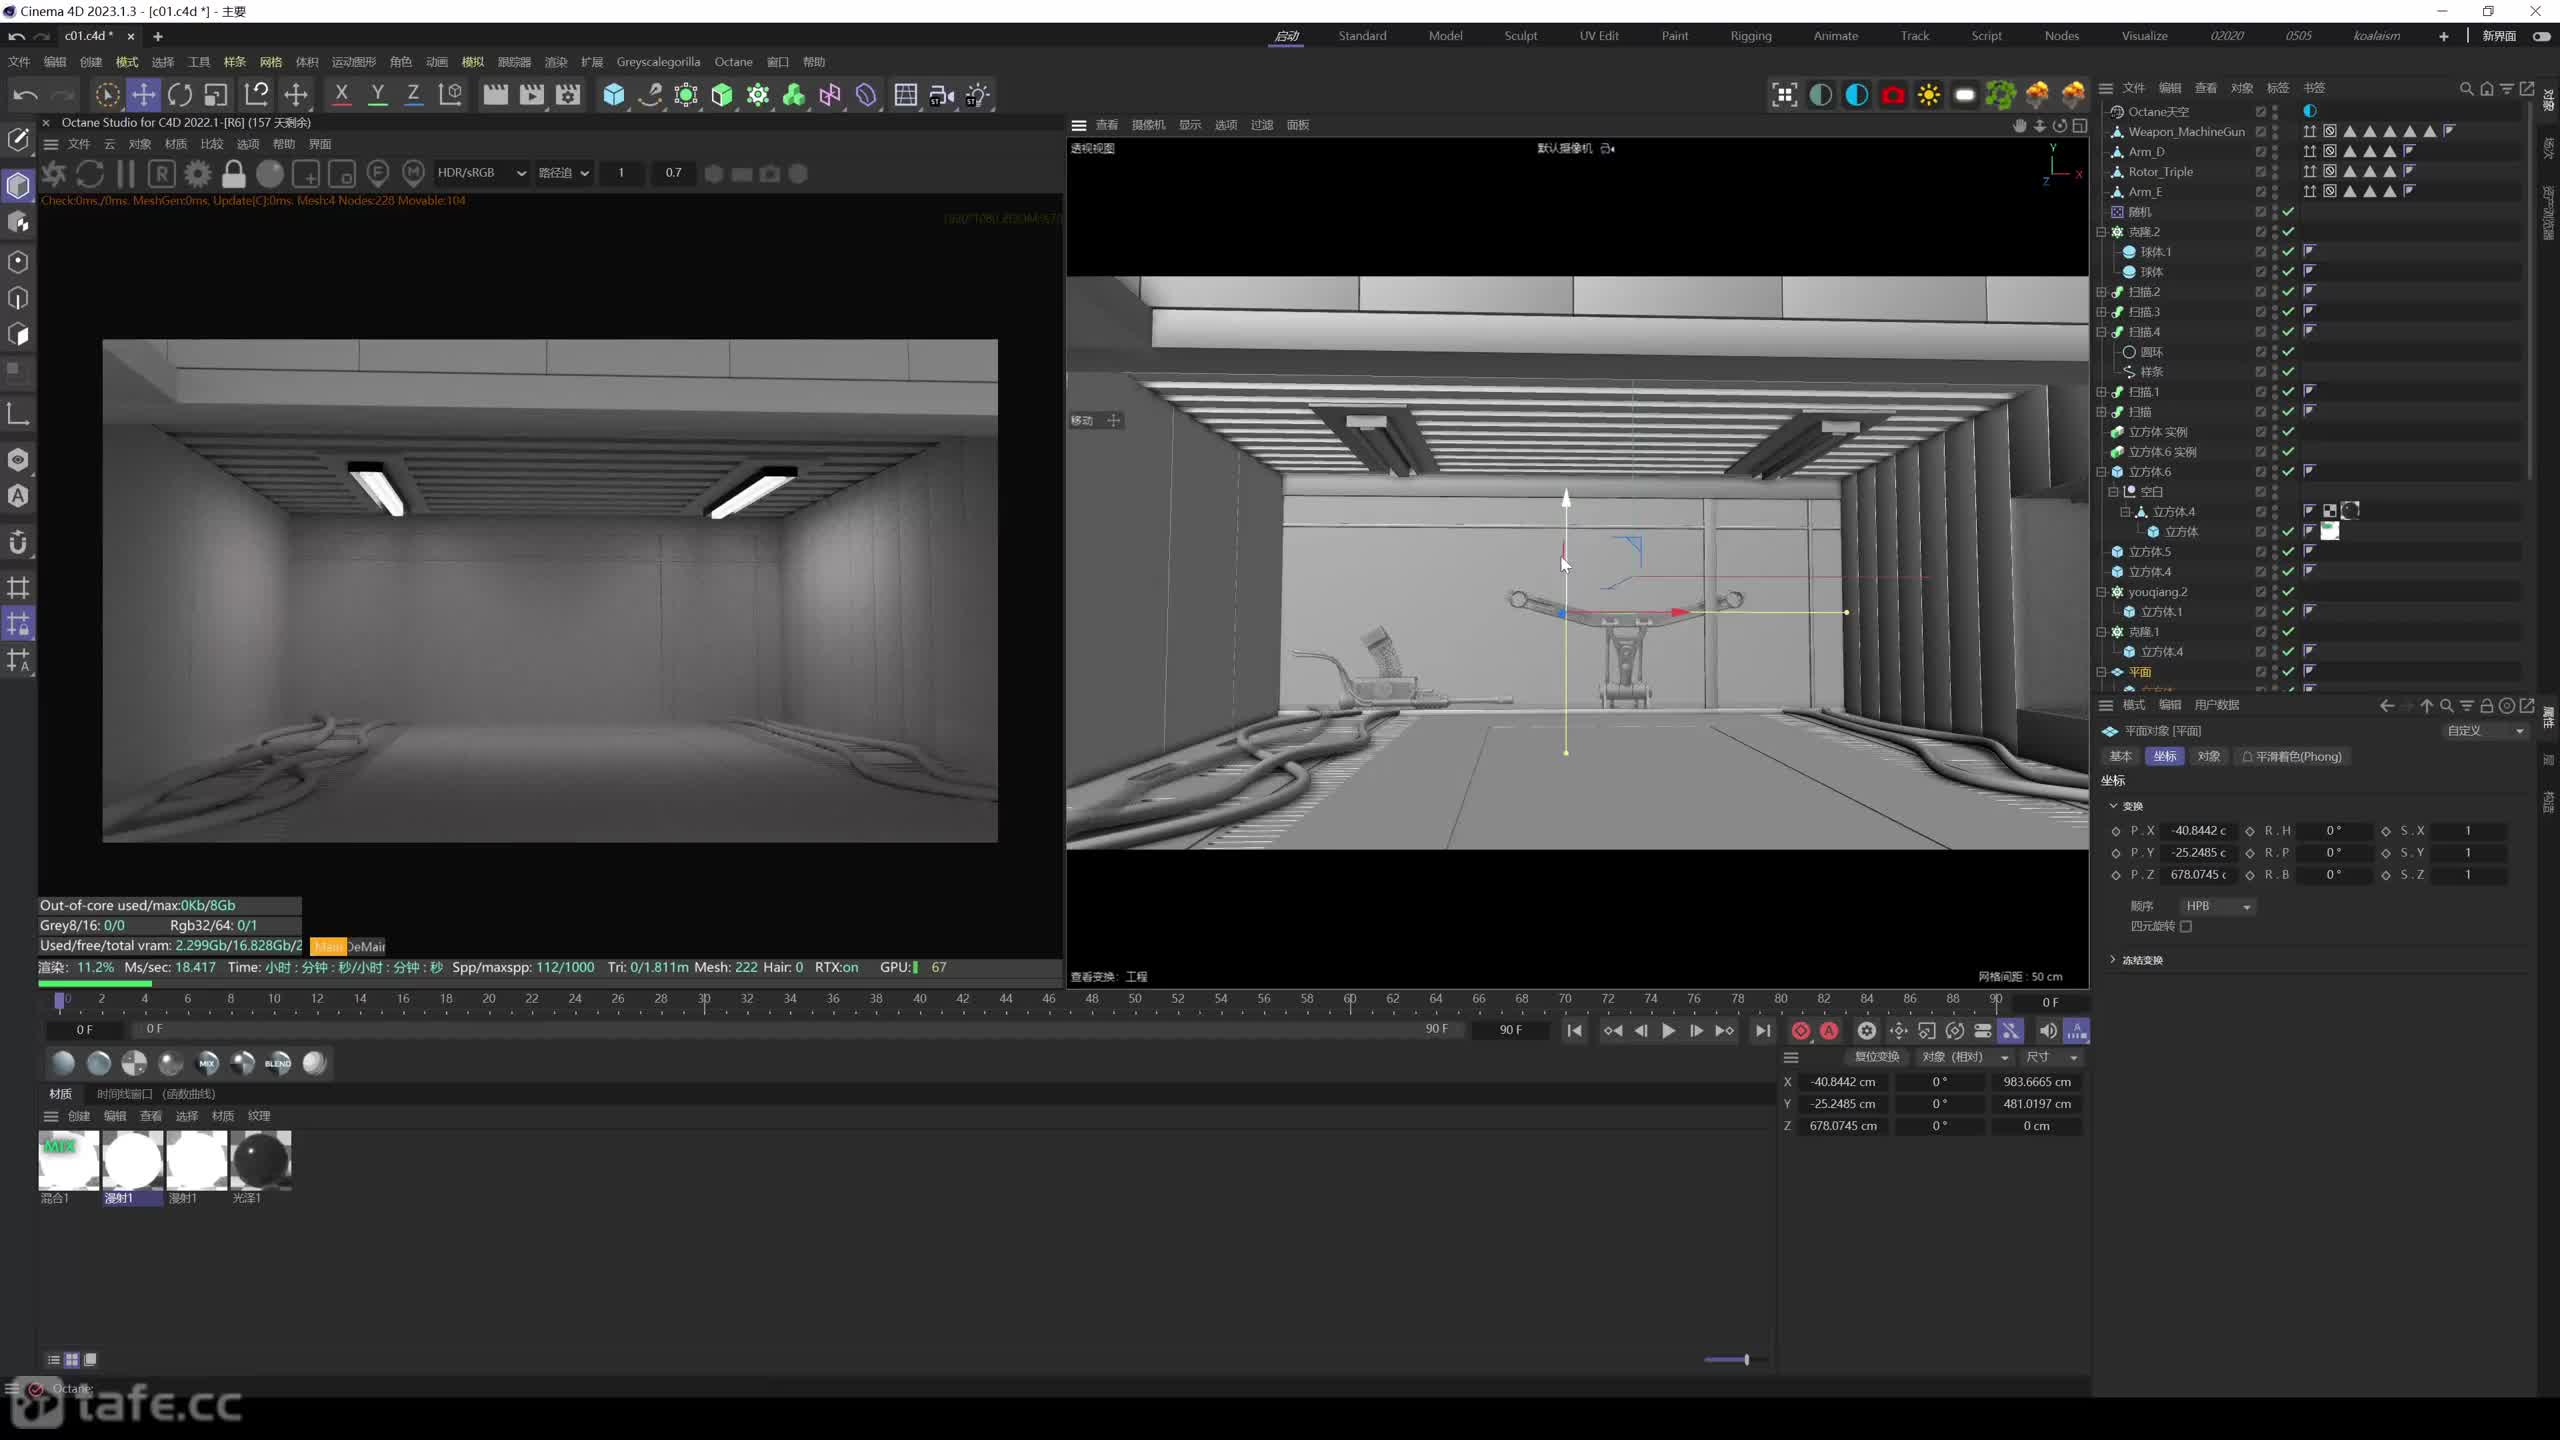Click the 复位变换 button

[x=1876, y=1057]
